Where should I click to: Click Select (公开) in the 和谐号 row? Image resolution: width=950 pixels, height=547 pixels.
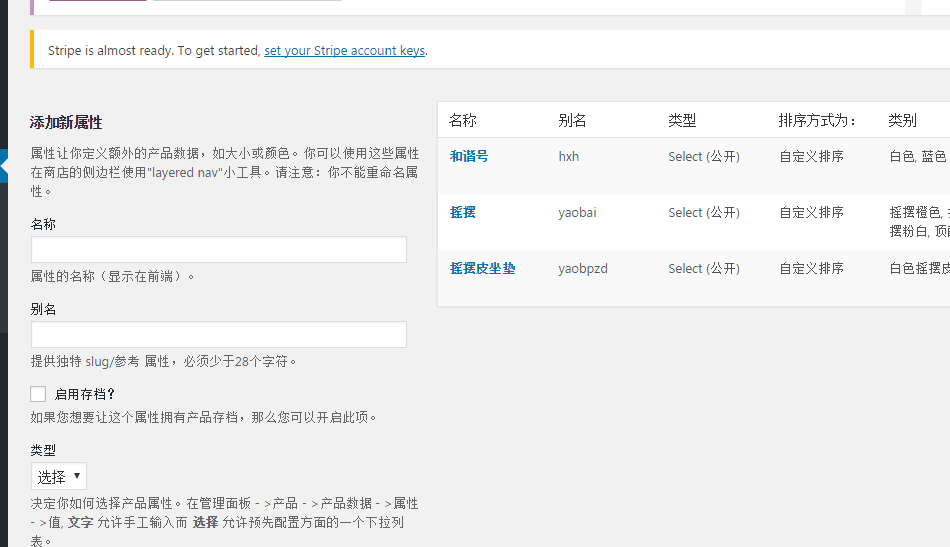coord(704,156)
